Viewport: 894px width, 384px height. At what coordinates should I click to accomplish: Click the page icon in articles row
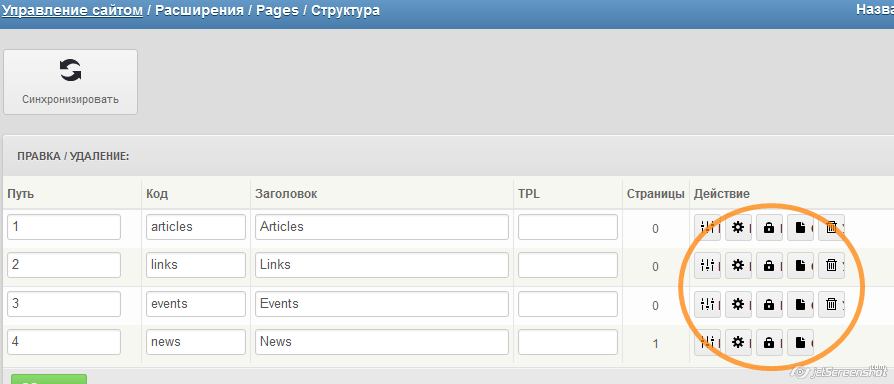pos(800,227)
